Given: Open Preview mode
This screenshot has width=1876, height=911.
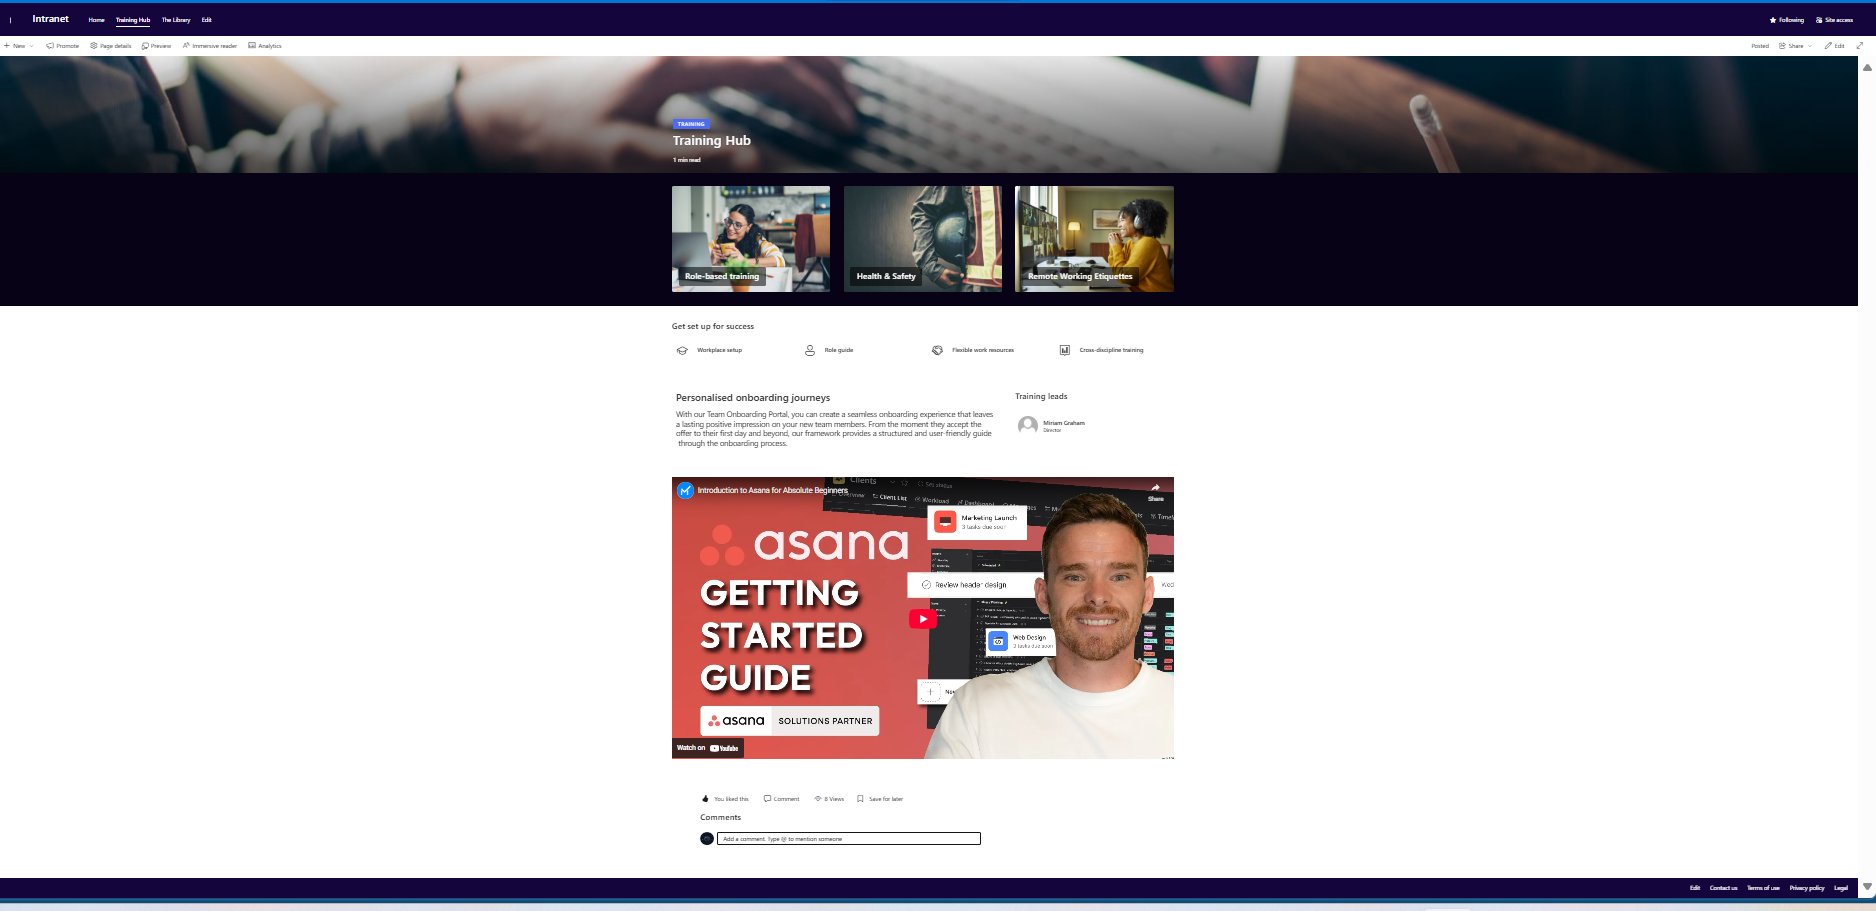Looking at the screenshot, I should (156, 45).
